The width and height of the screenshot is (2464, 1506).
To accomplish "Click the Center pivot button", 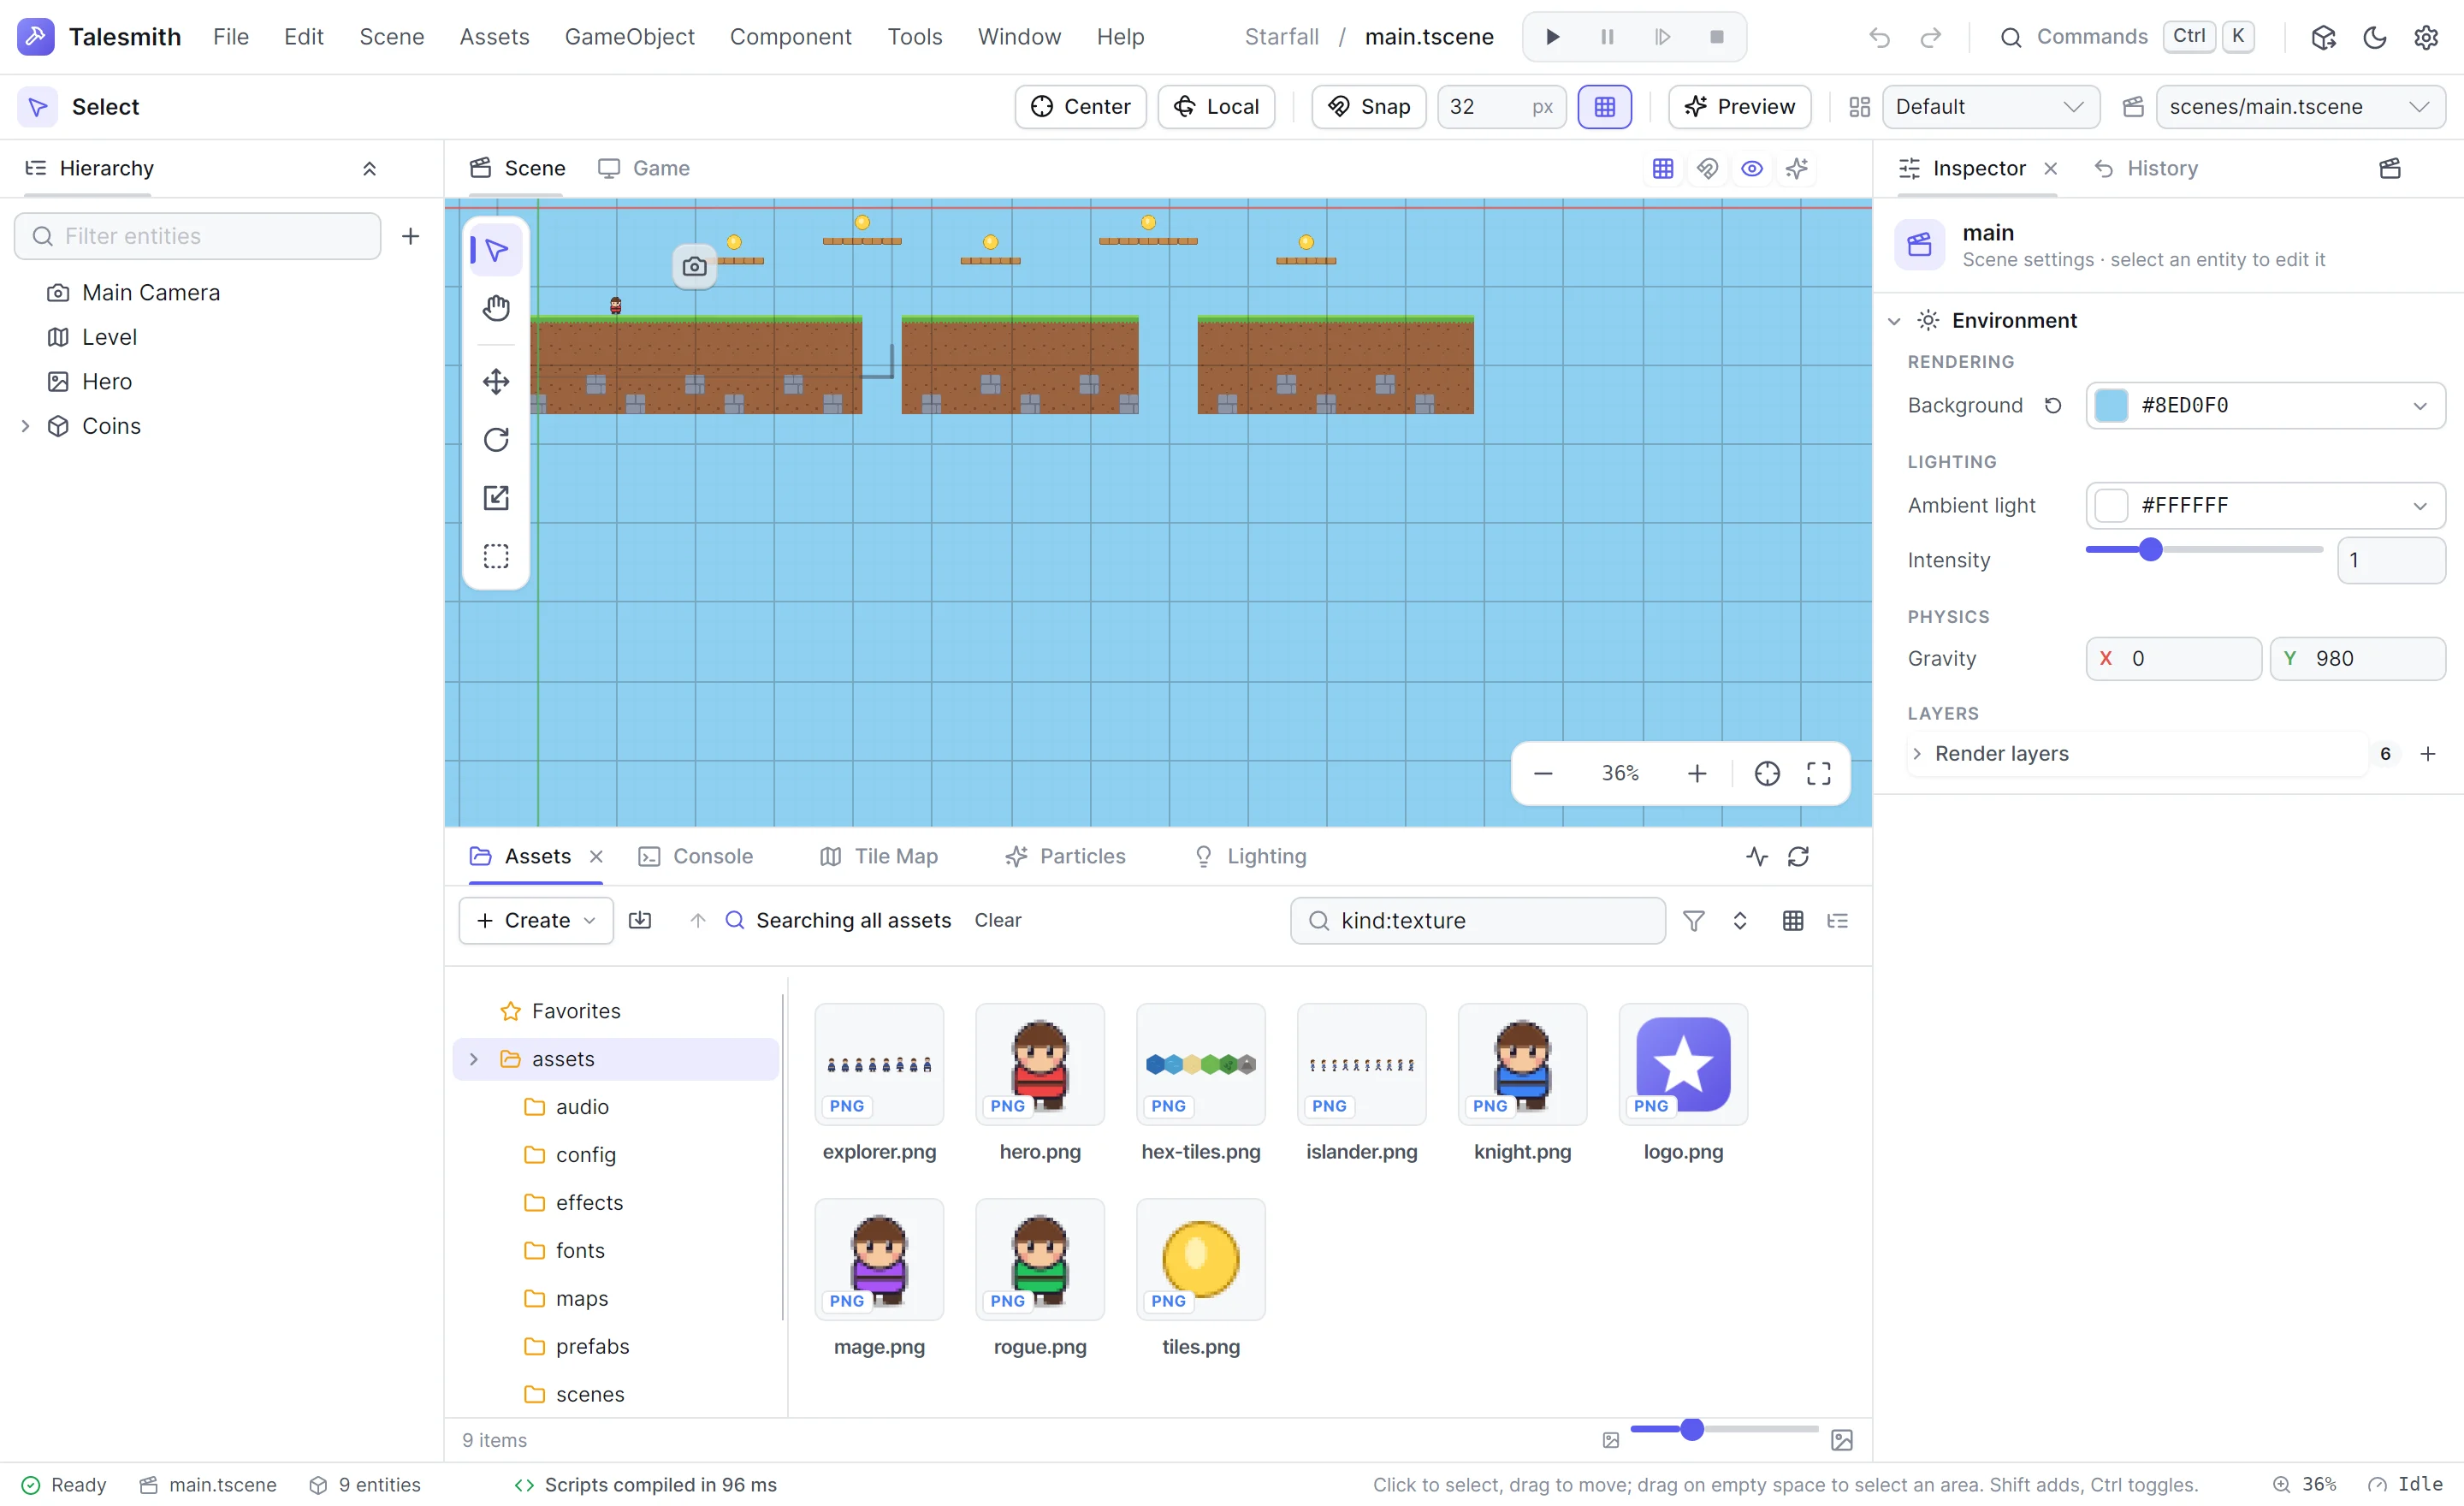I will [x=1080, y=107].
